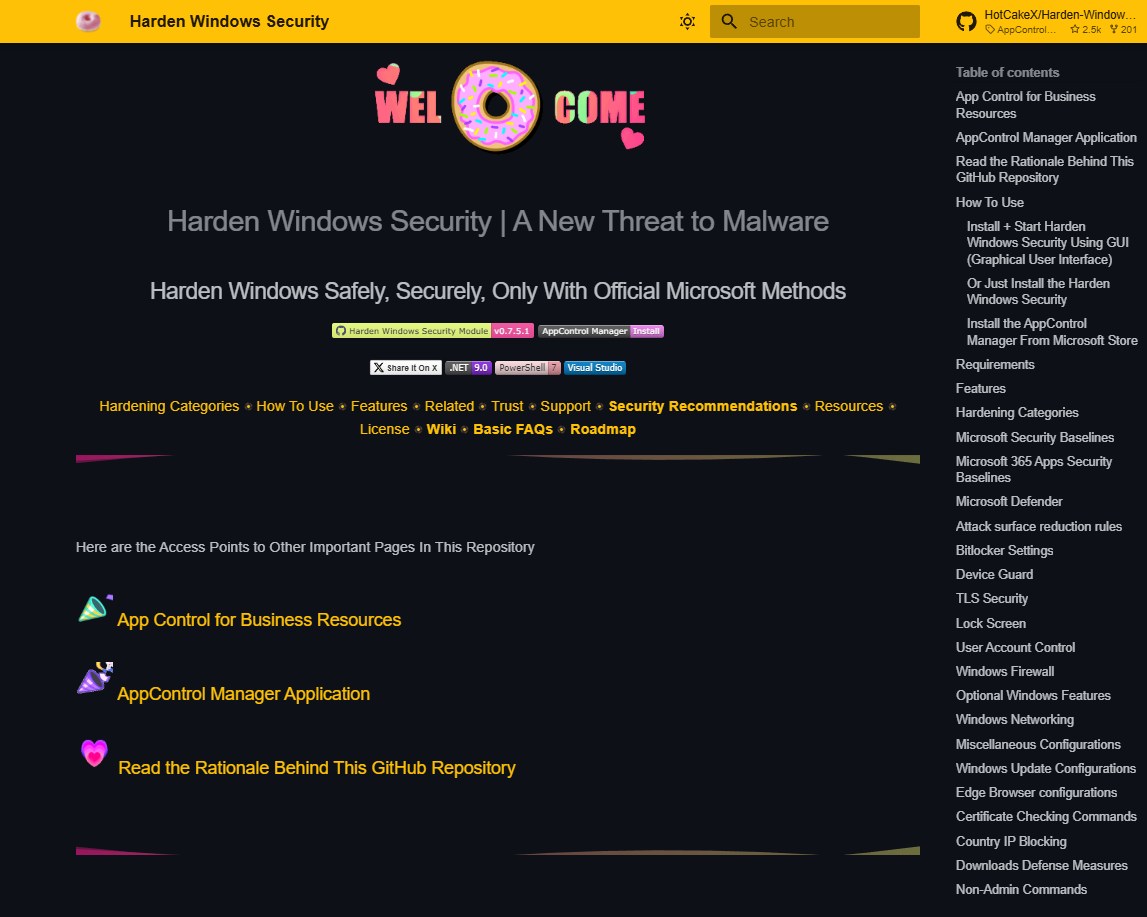Toggle the light/dark theme sun icon

tap(687, 21)
